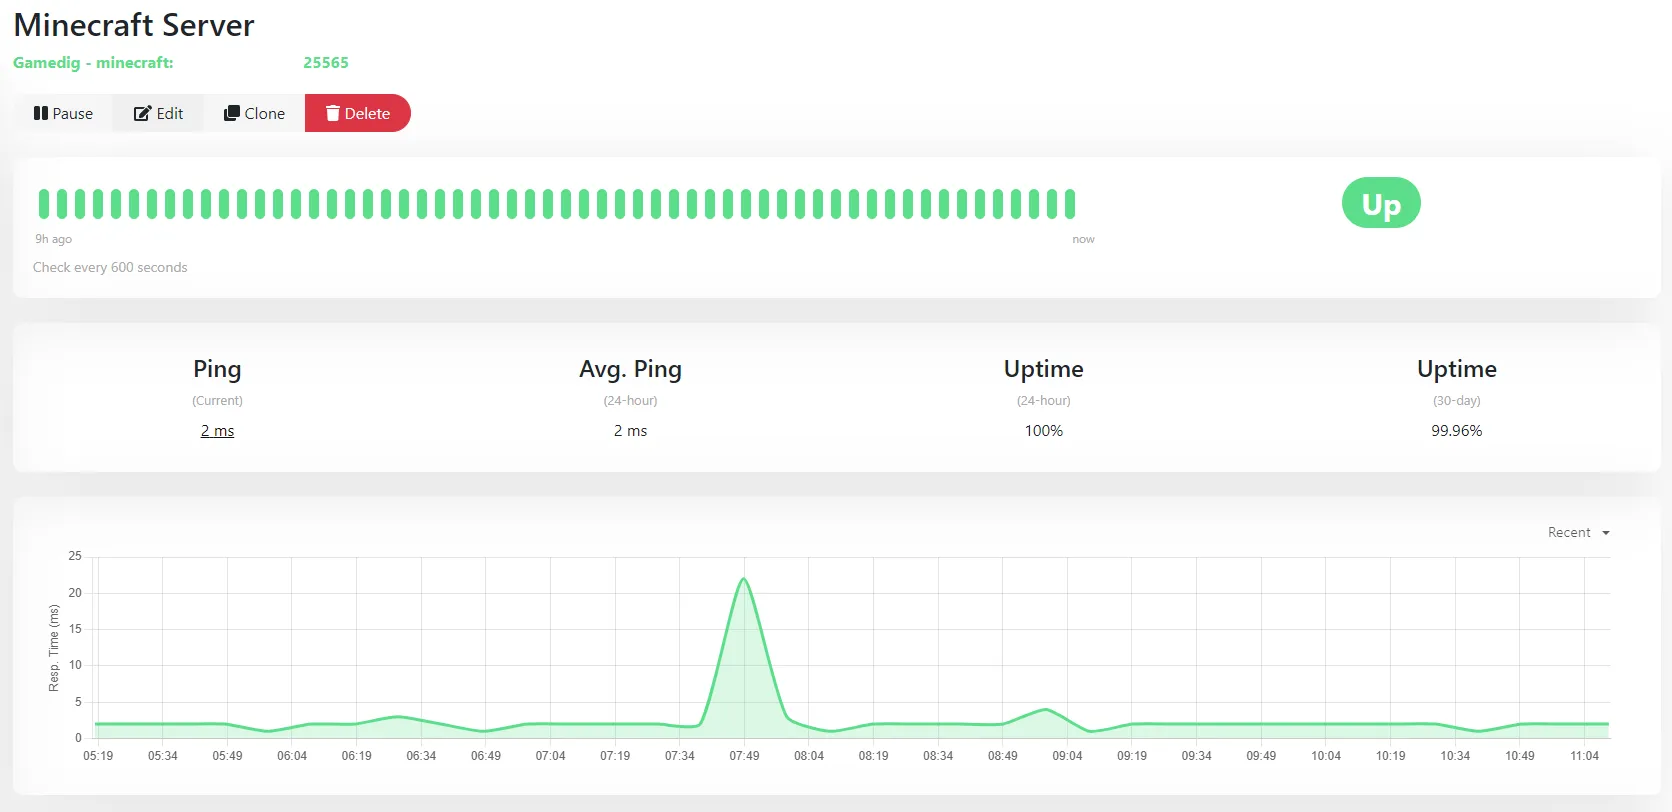
Task: Clone this Minecraft Server monitor
Action: [254, 113]
